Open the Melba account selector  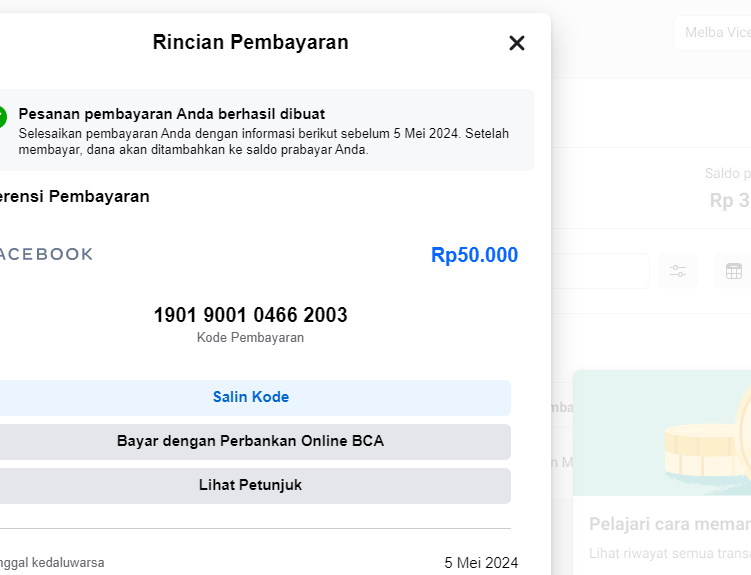coord(712,33)
